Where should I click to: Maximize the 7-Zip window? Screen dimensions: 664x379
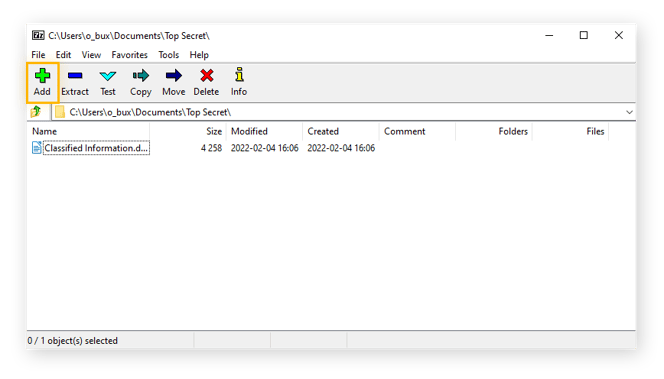[x=584, y=36]
